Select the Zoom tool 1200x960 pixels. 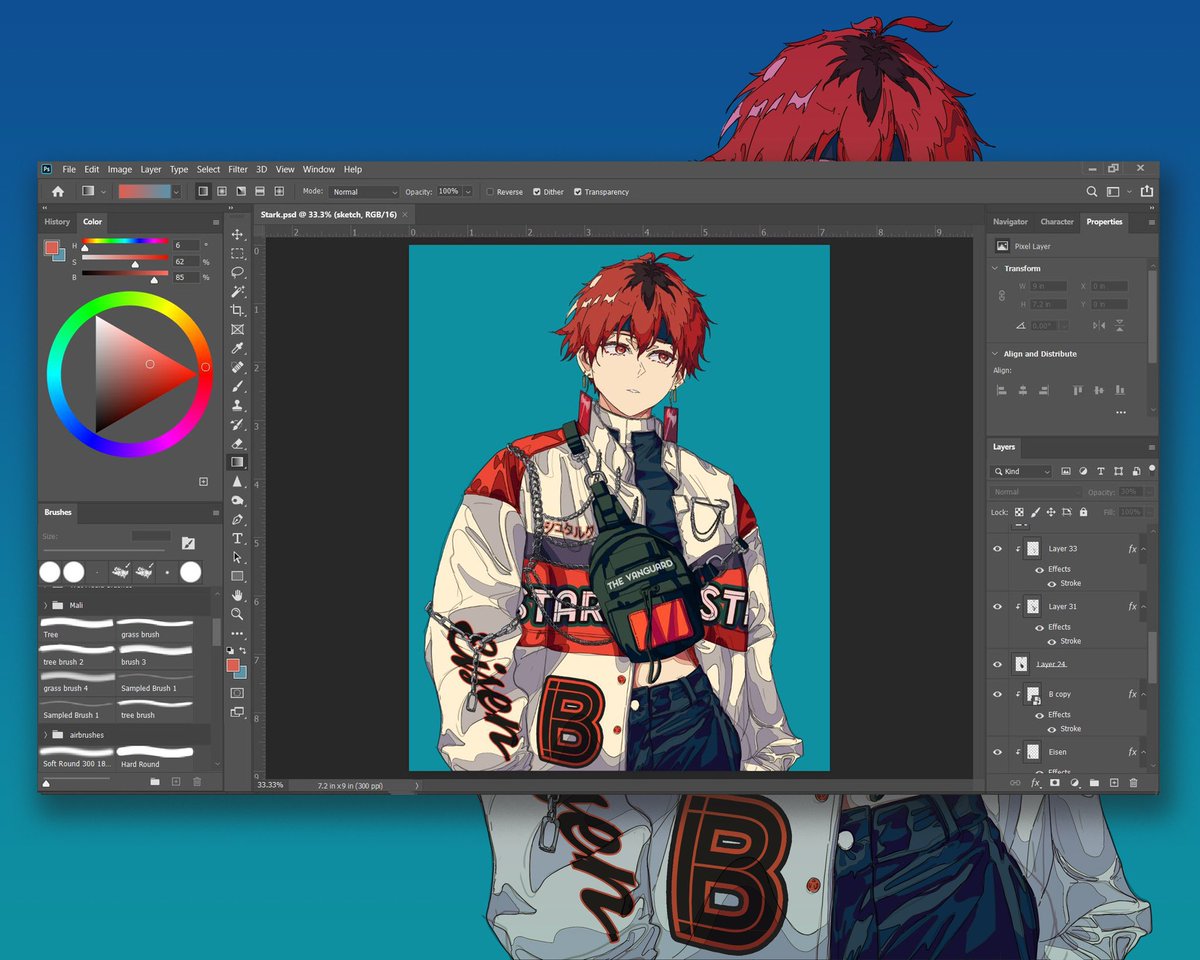click(x=237, y=614)
